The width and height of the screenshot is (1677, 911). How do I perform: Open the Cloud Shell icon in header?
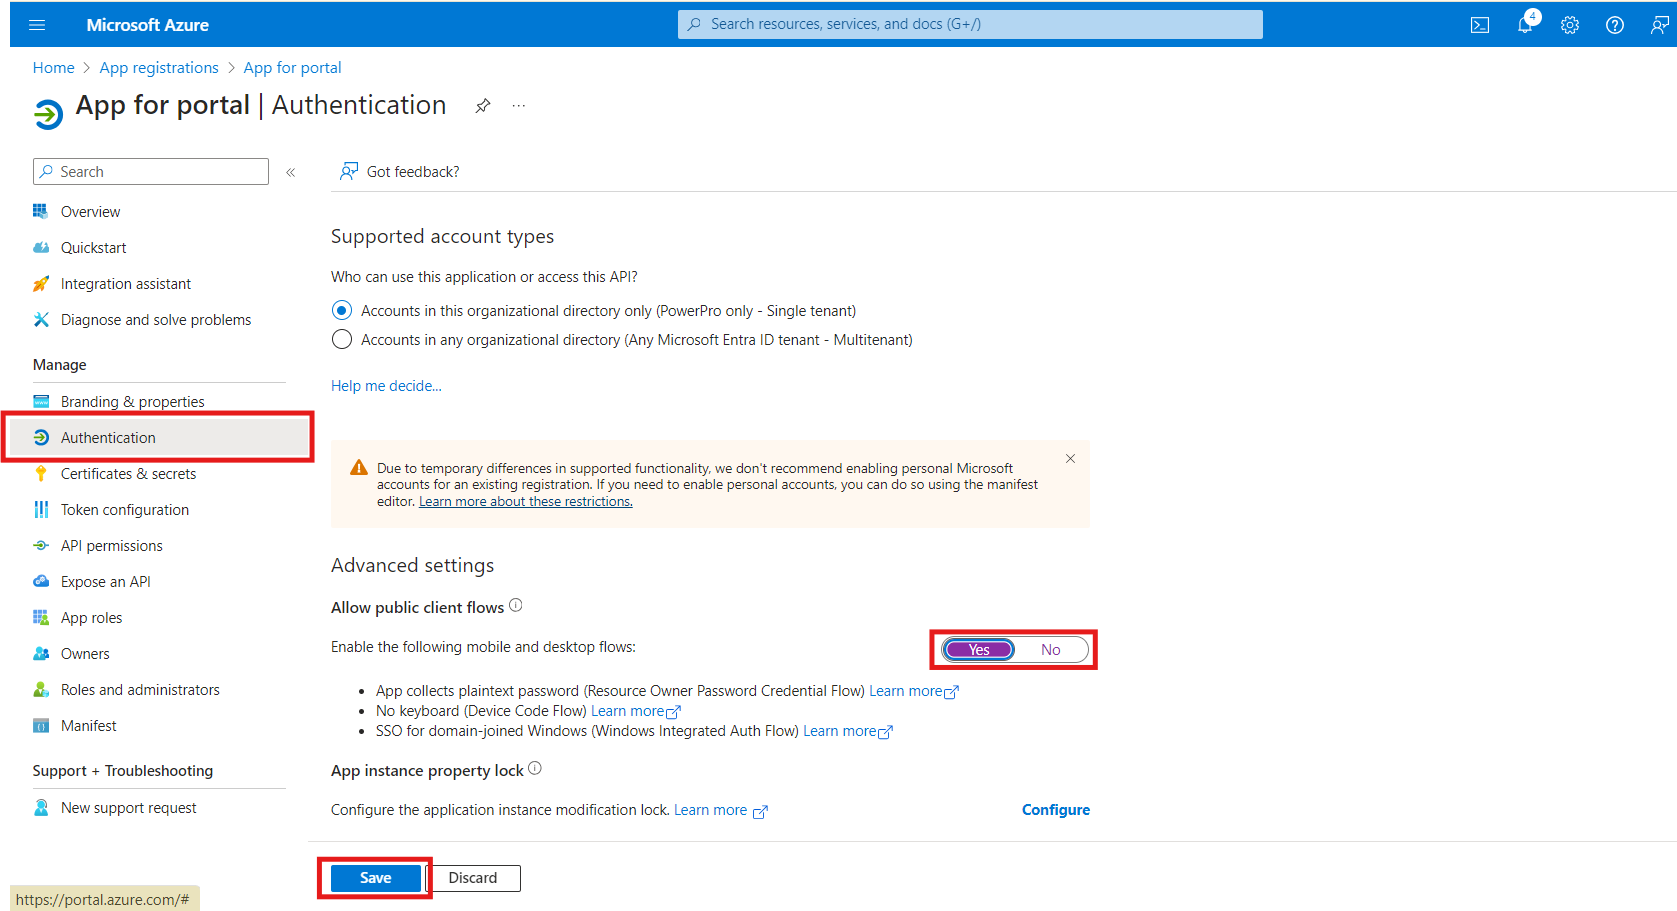pyautogui.click(x=1480, y=25)
